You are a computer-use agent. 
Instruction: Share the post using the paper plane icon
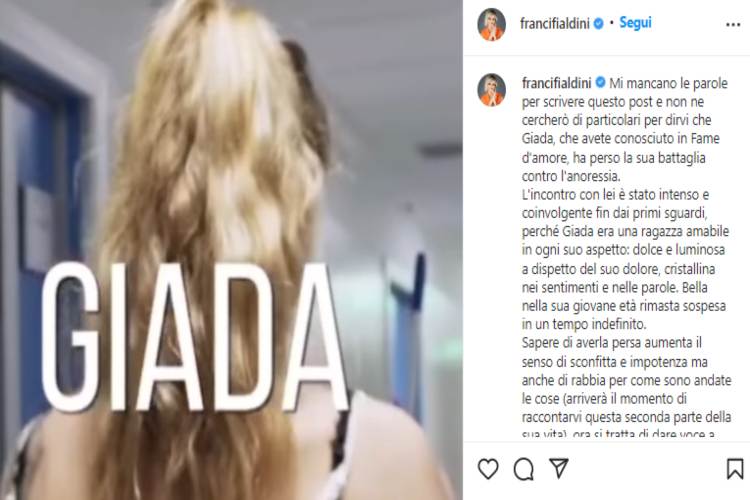pos(559,468)
